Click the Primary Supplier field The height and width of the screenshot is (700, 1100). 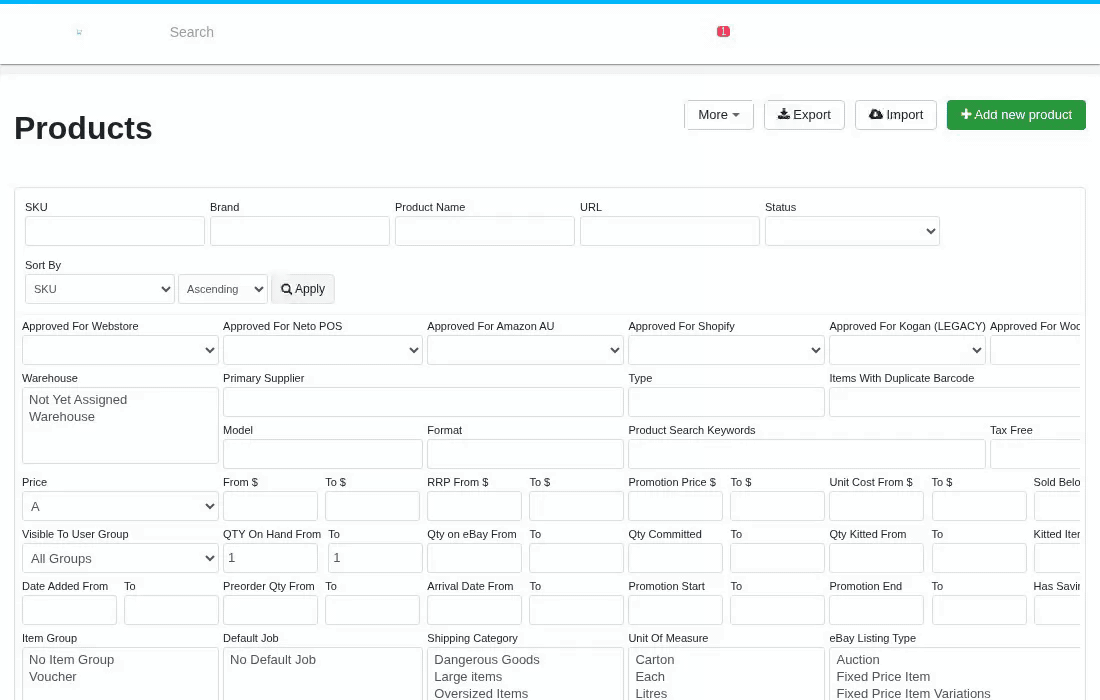423,403
